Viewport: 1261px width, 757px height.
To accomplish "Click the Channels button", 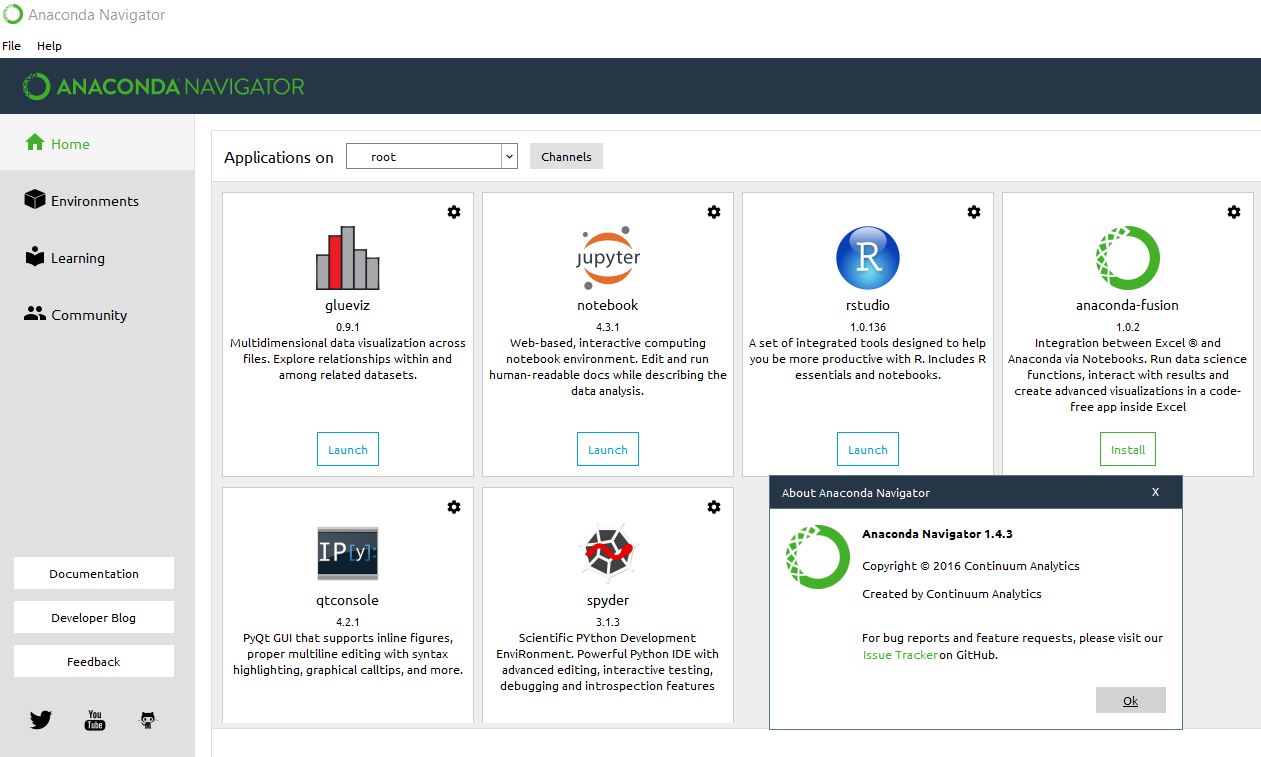I will coord(566,157).
